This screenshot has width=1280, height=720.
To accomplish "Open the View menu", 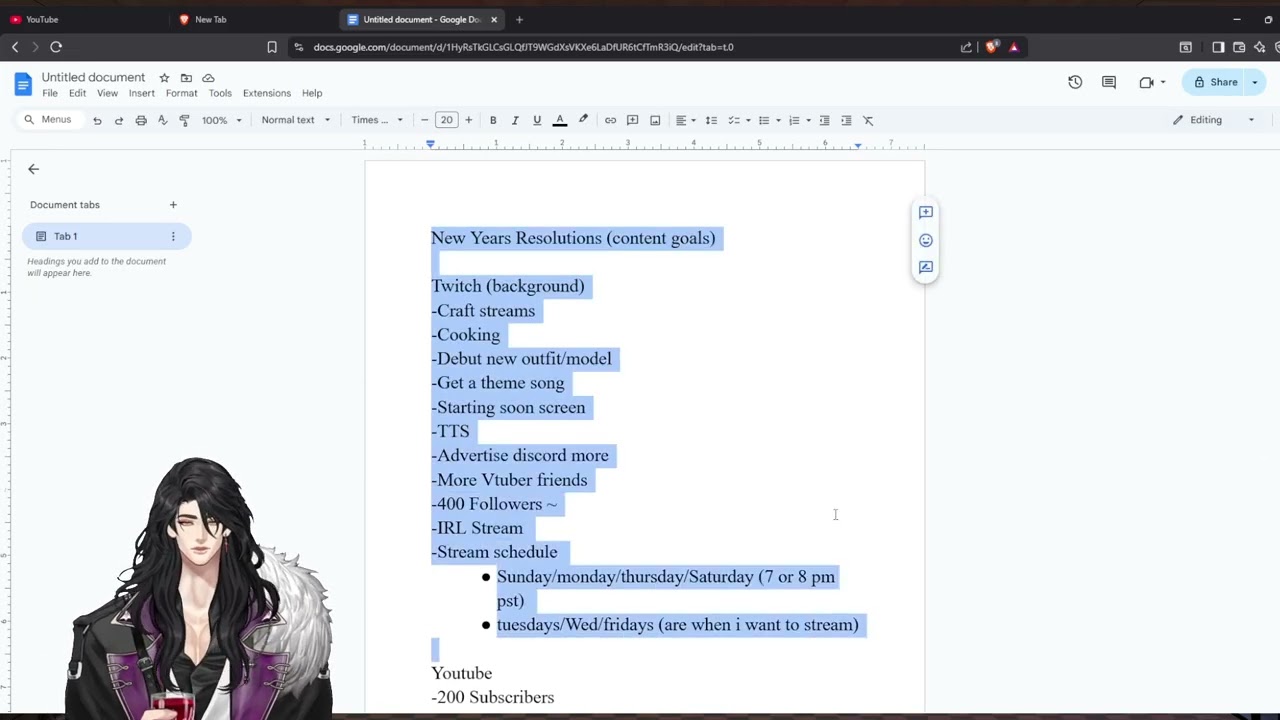I will 107,93.
